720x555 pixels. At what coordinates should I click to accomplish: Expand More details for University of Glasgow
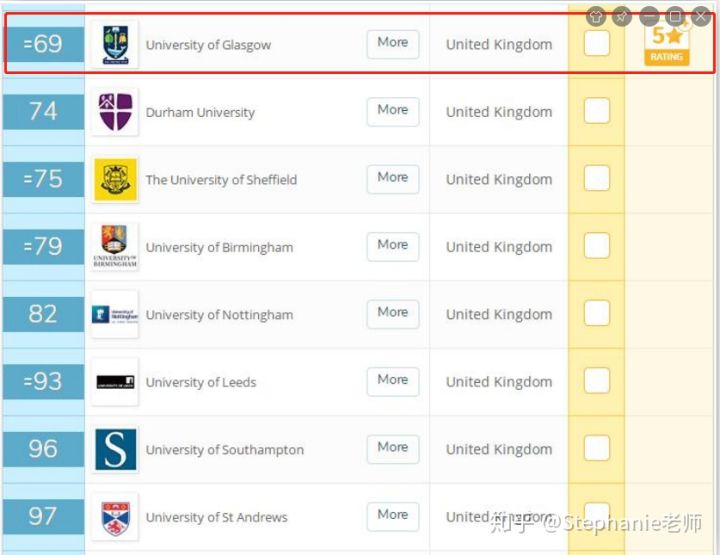click(x=393, y=44)
